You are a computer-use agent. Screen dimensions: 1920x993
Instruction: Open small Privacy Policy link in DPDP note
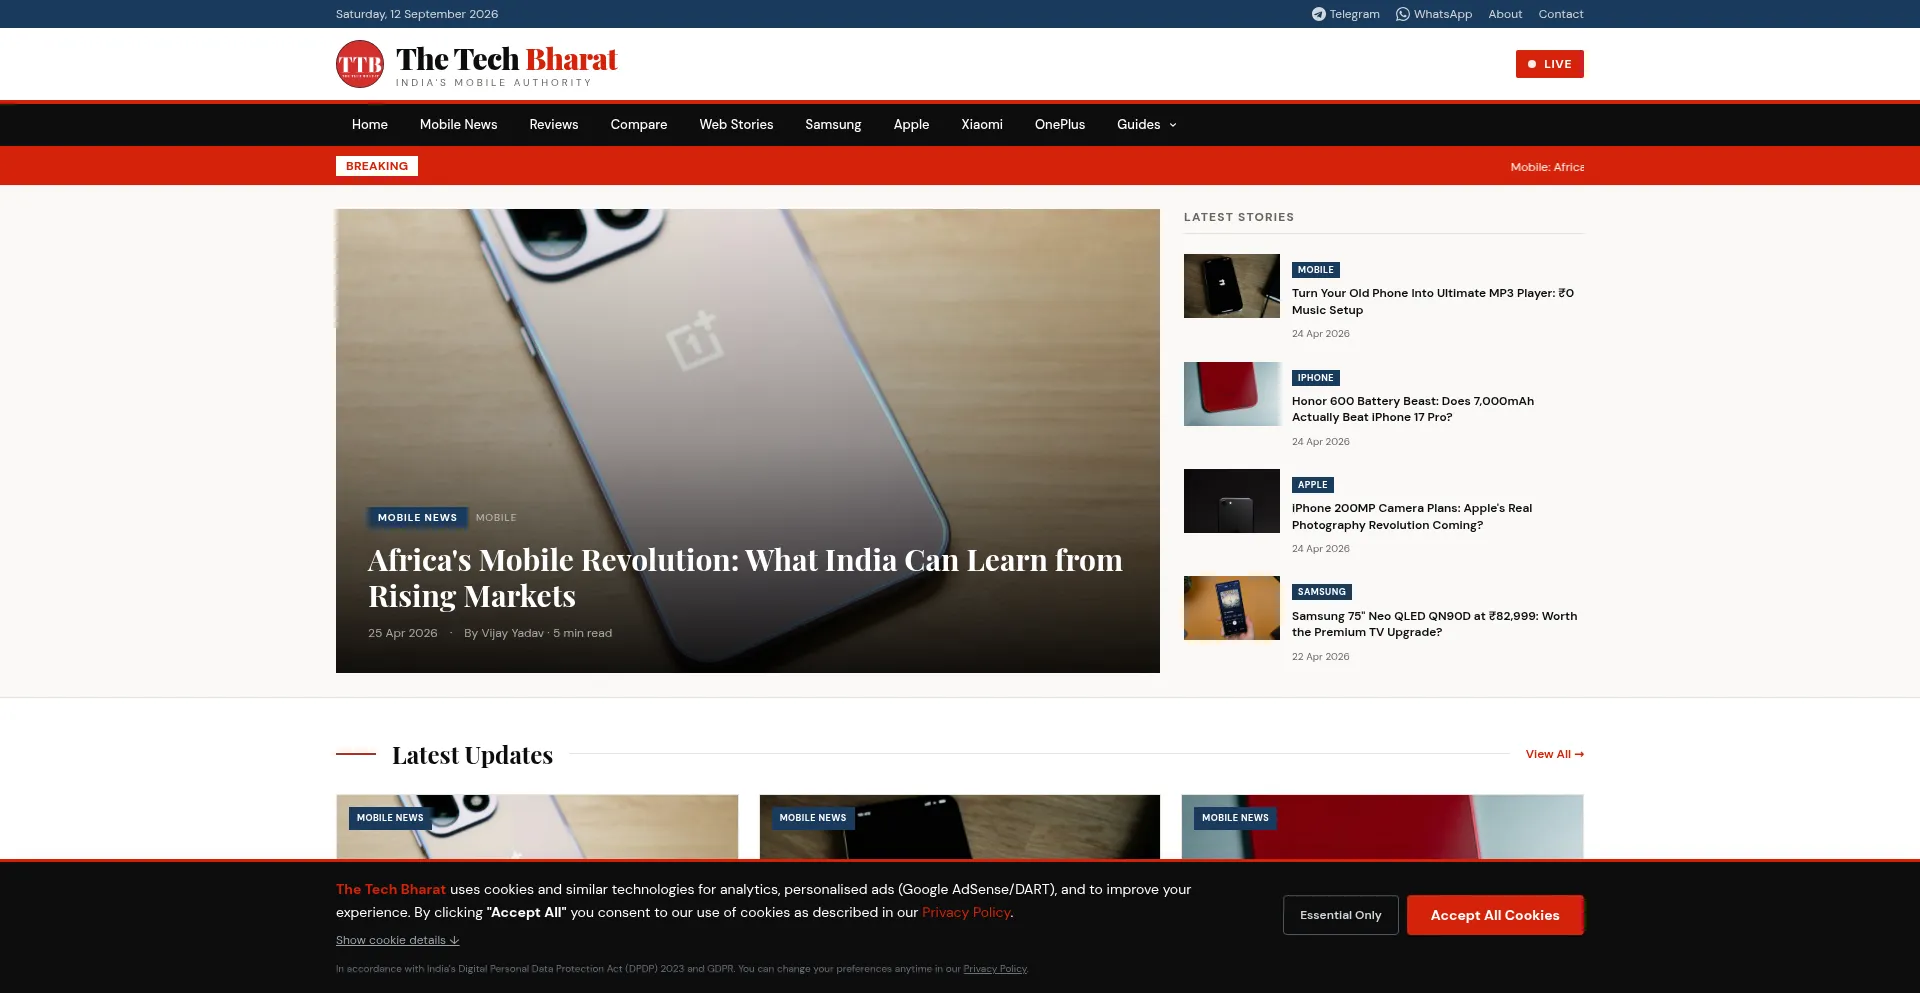995,969
